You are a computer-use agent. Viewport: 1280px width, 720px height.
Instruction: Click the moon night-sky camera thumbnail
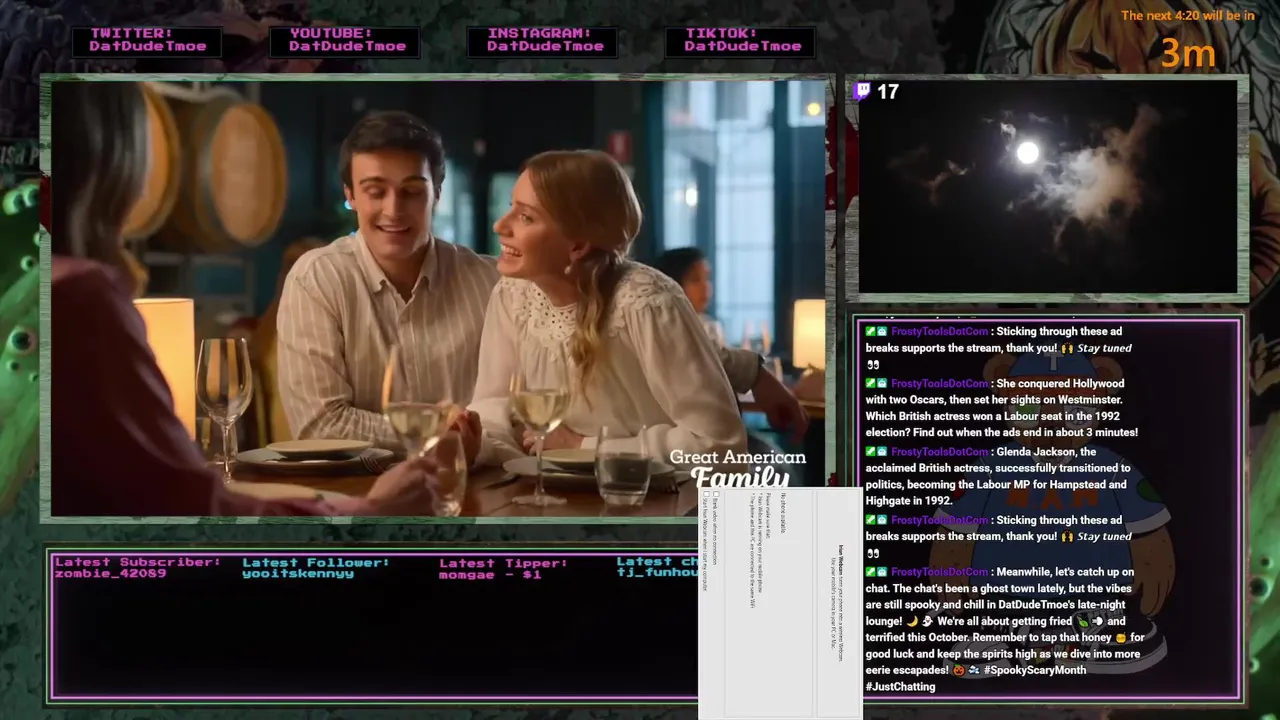1047,185
